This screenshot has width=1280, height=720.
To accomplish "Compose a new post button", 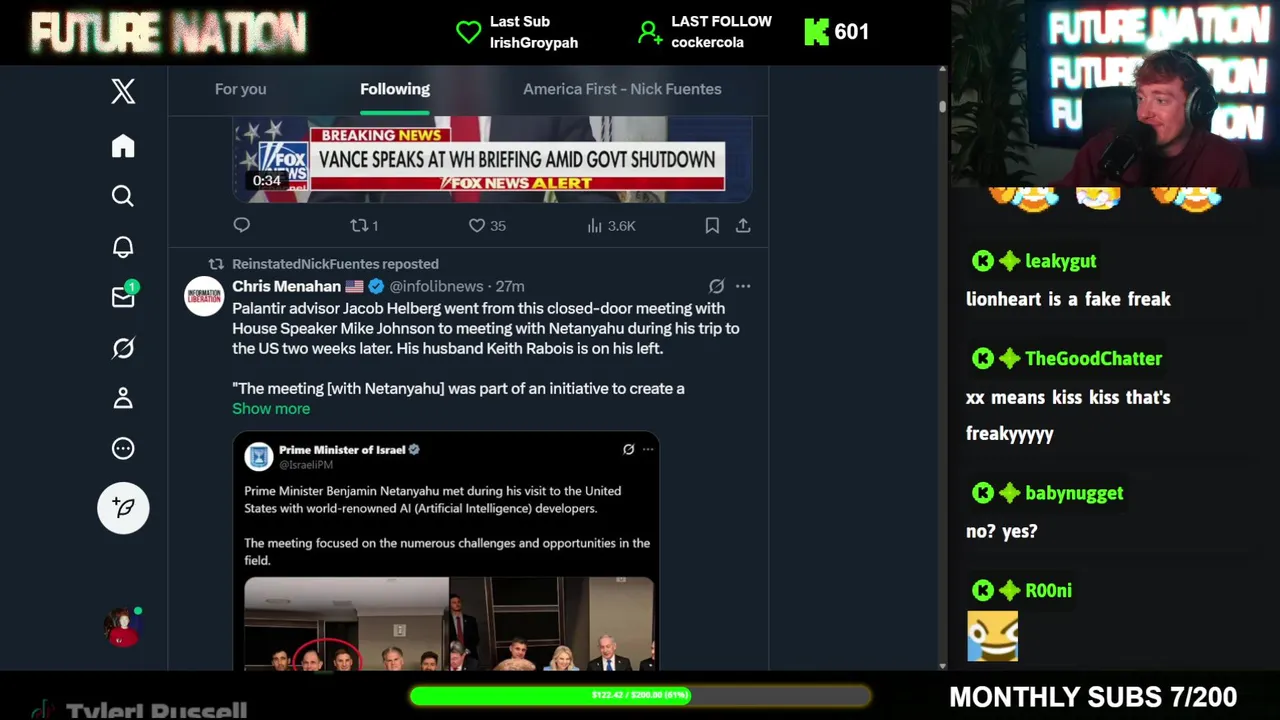I will click(x=123, y=508).
